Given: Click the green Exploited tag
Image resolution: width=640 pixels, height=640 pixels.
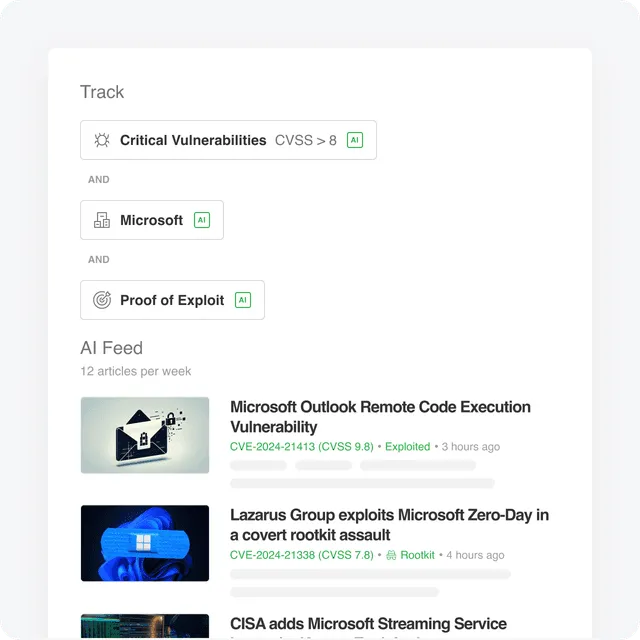Looking at the screenshot, I should pyautogui.click(x=407, y=447).
